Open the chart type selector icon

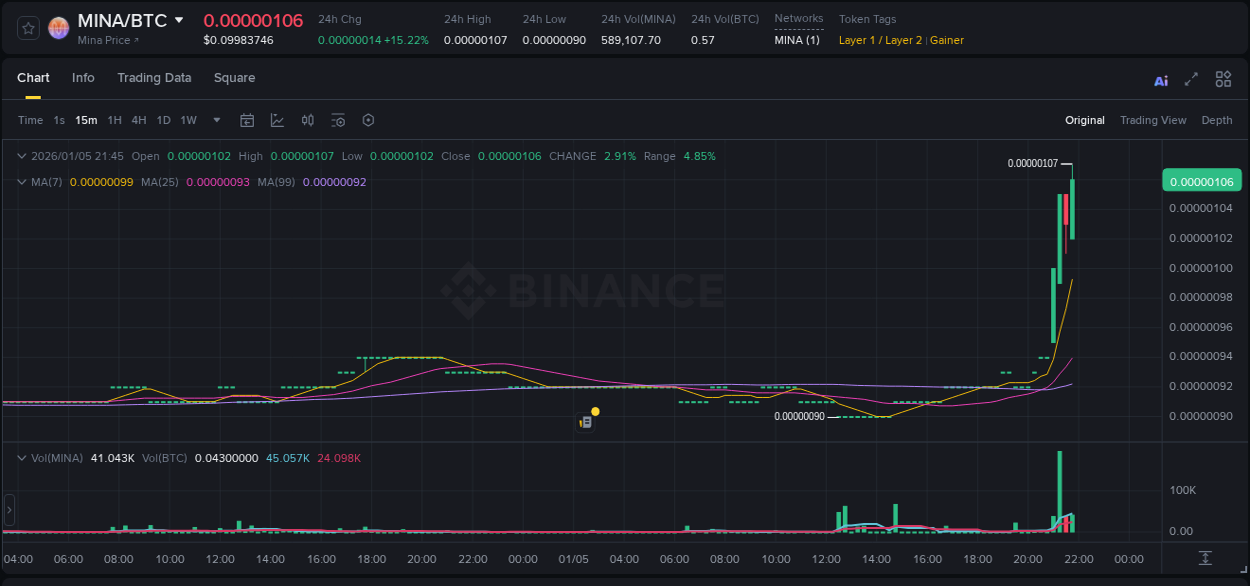[x=277, y=120]
